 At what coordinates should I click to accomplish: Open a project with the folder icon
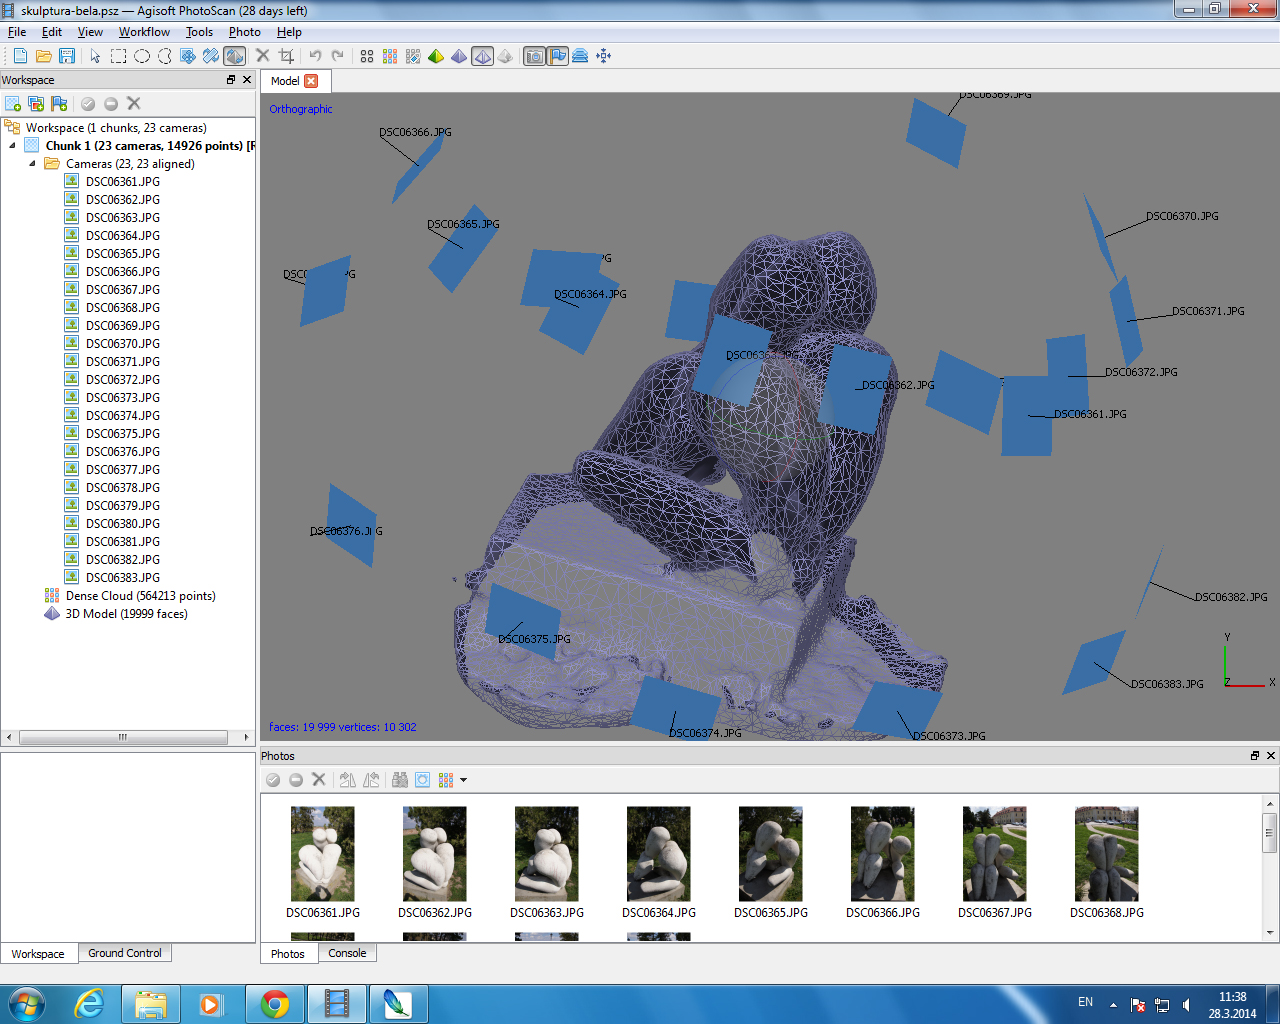coord(43,56)
